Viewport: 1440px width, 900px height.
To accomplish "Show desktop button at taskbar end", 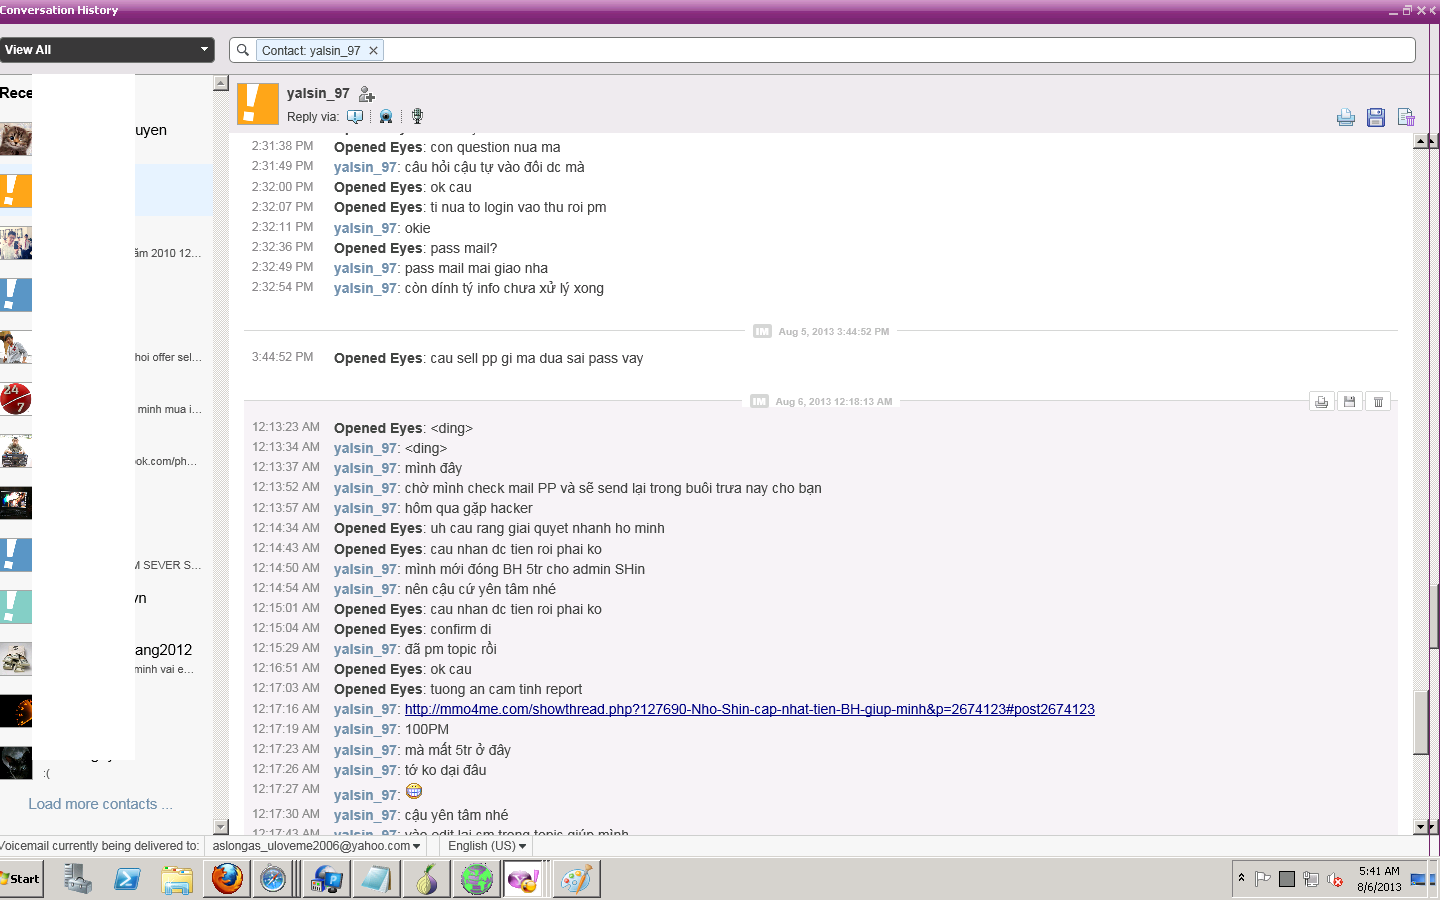I will (x=1435, y=879).
